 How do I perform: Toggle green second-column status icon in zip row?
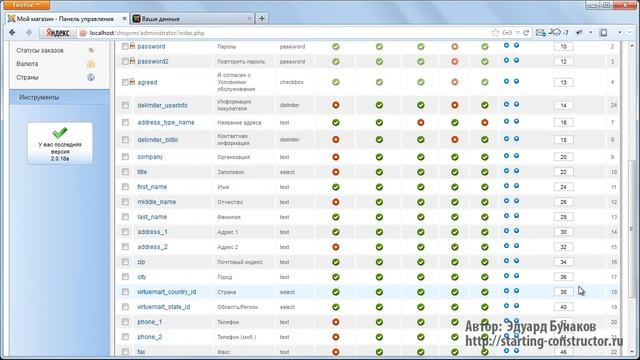(379, 262)
